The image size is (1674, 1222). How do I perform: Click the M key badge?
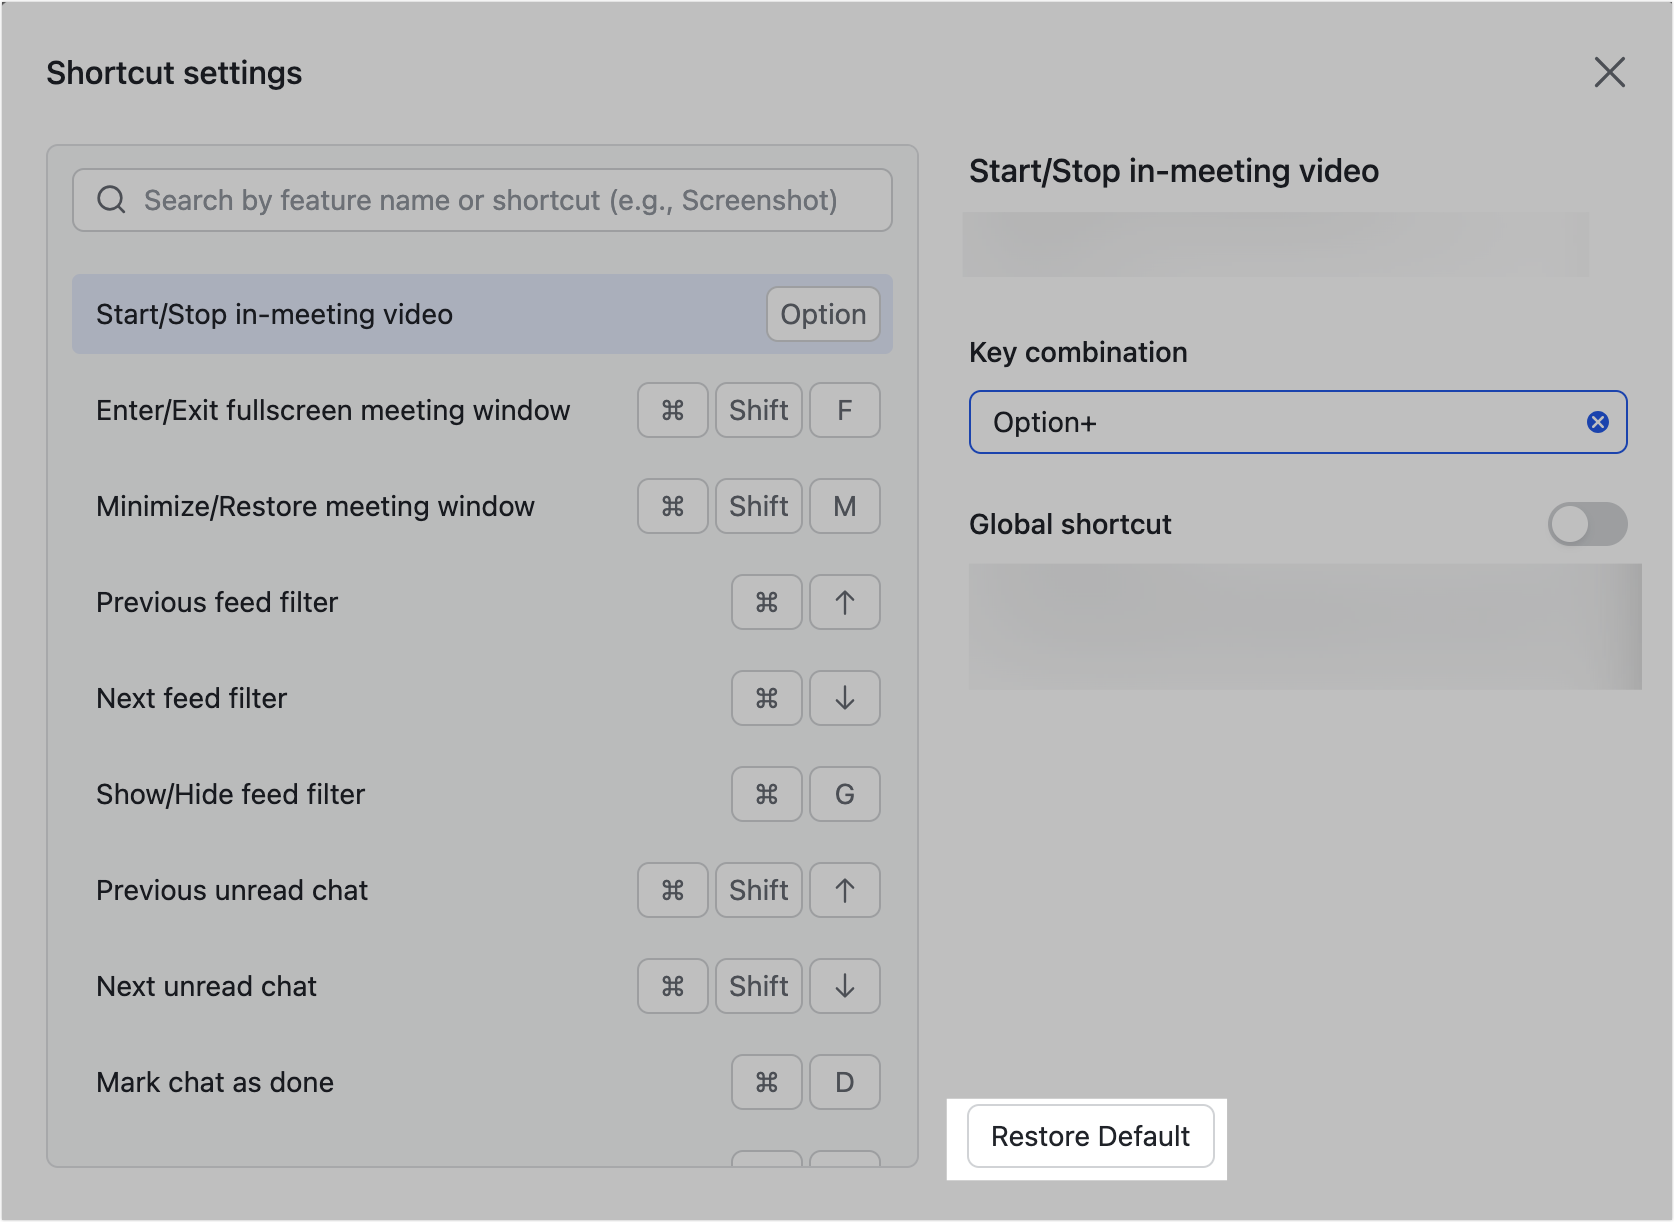pos(845,506)
